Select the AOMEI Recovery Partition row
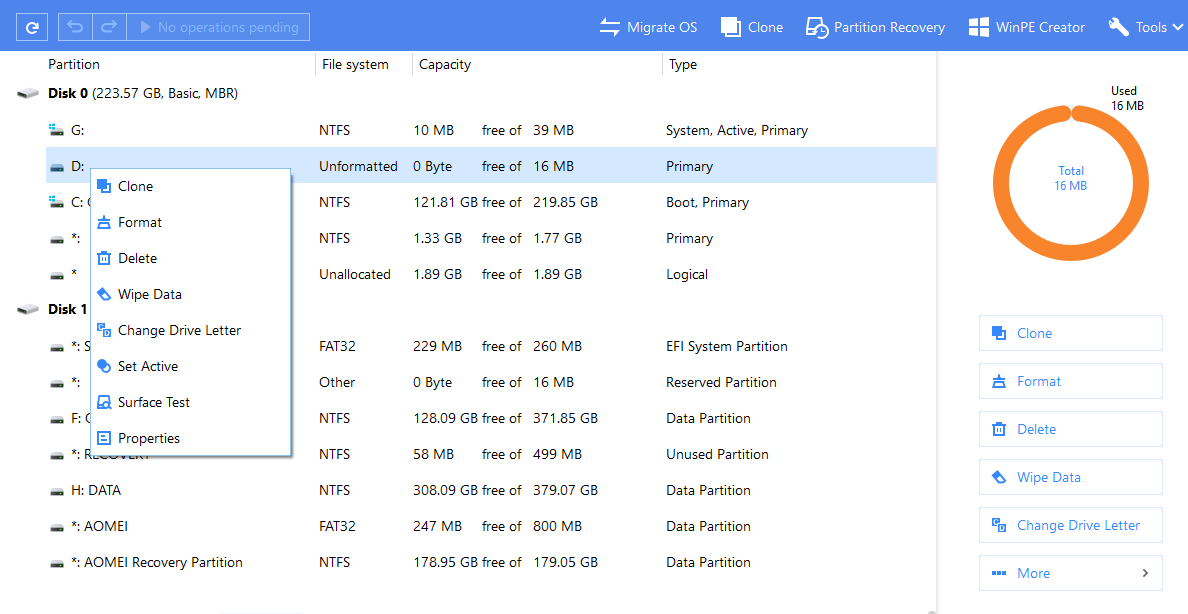The height and width of the screenshot is (614, 1188). 490,562
